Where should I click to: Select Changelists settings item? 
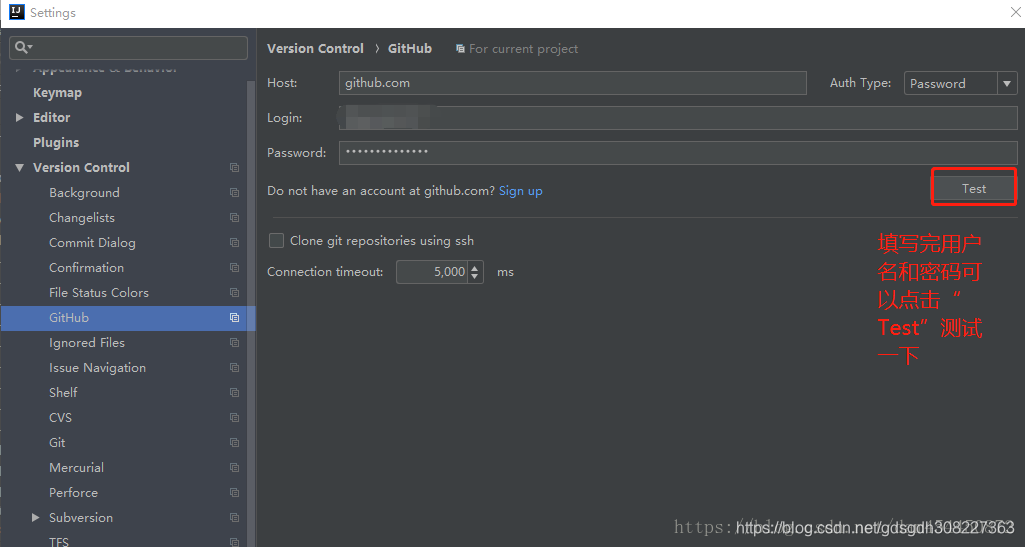pyautogui.click(x=82, y=218)
